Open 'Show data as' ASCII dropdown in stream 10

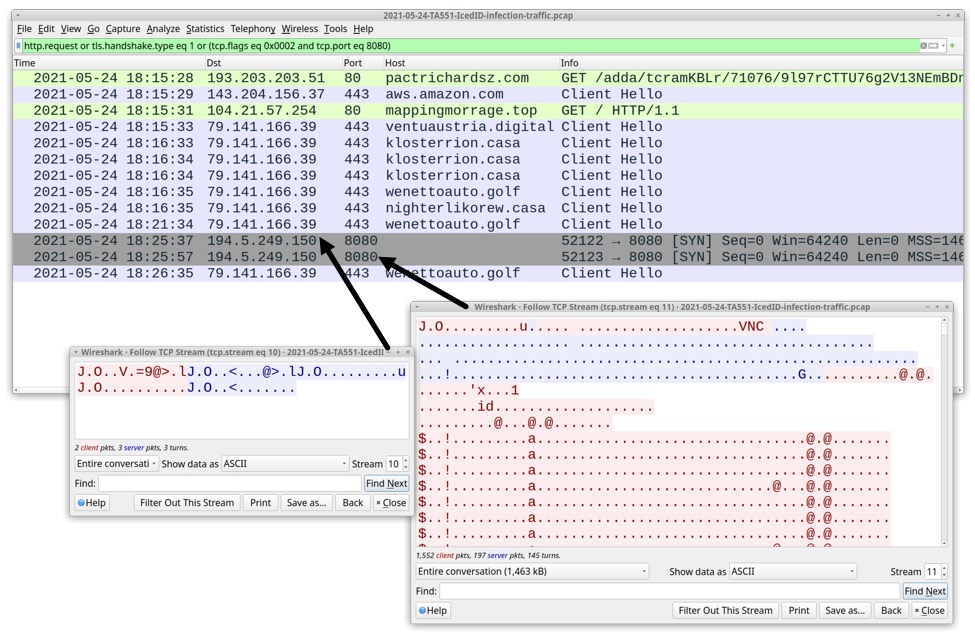click(284, 464)
